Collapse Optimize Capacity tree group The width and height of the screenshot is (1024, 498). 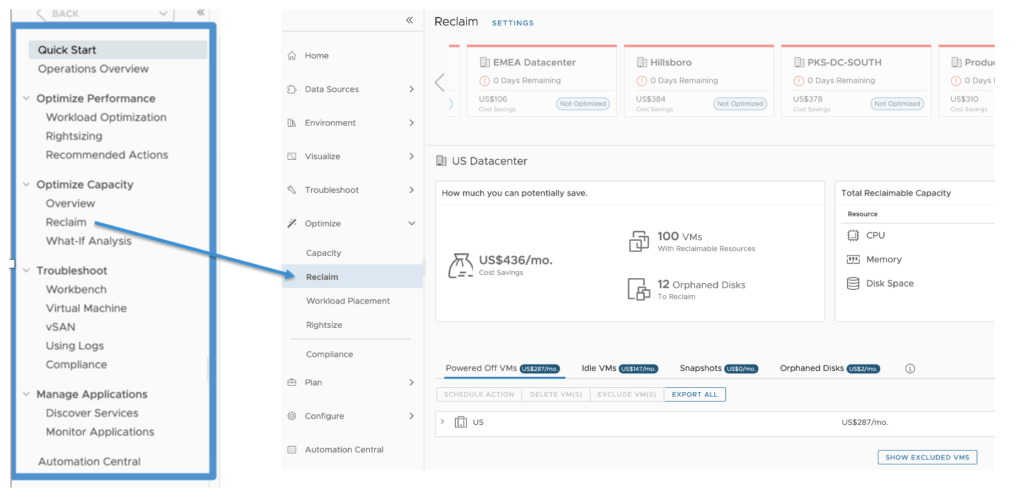pos(27,185)
